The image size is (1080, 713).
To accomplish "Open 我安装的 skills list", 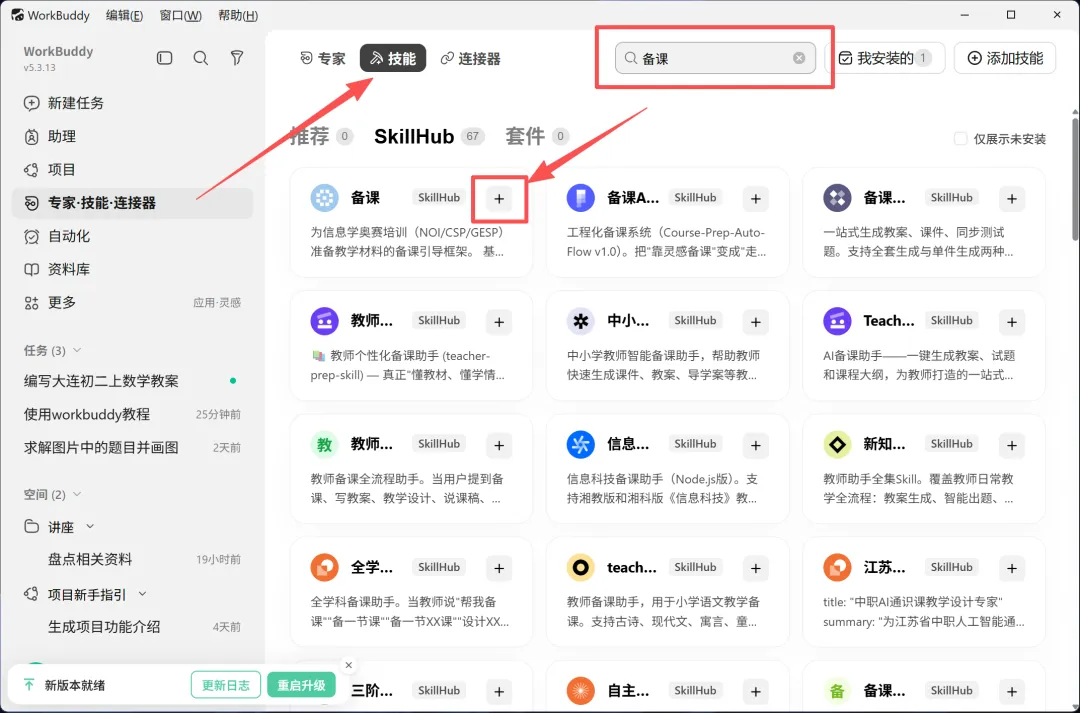I will pyautogui.click(x=885, y=59).
